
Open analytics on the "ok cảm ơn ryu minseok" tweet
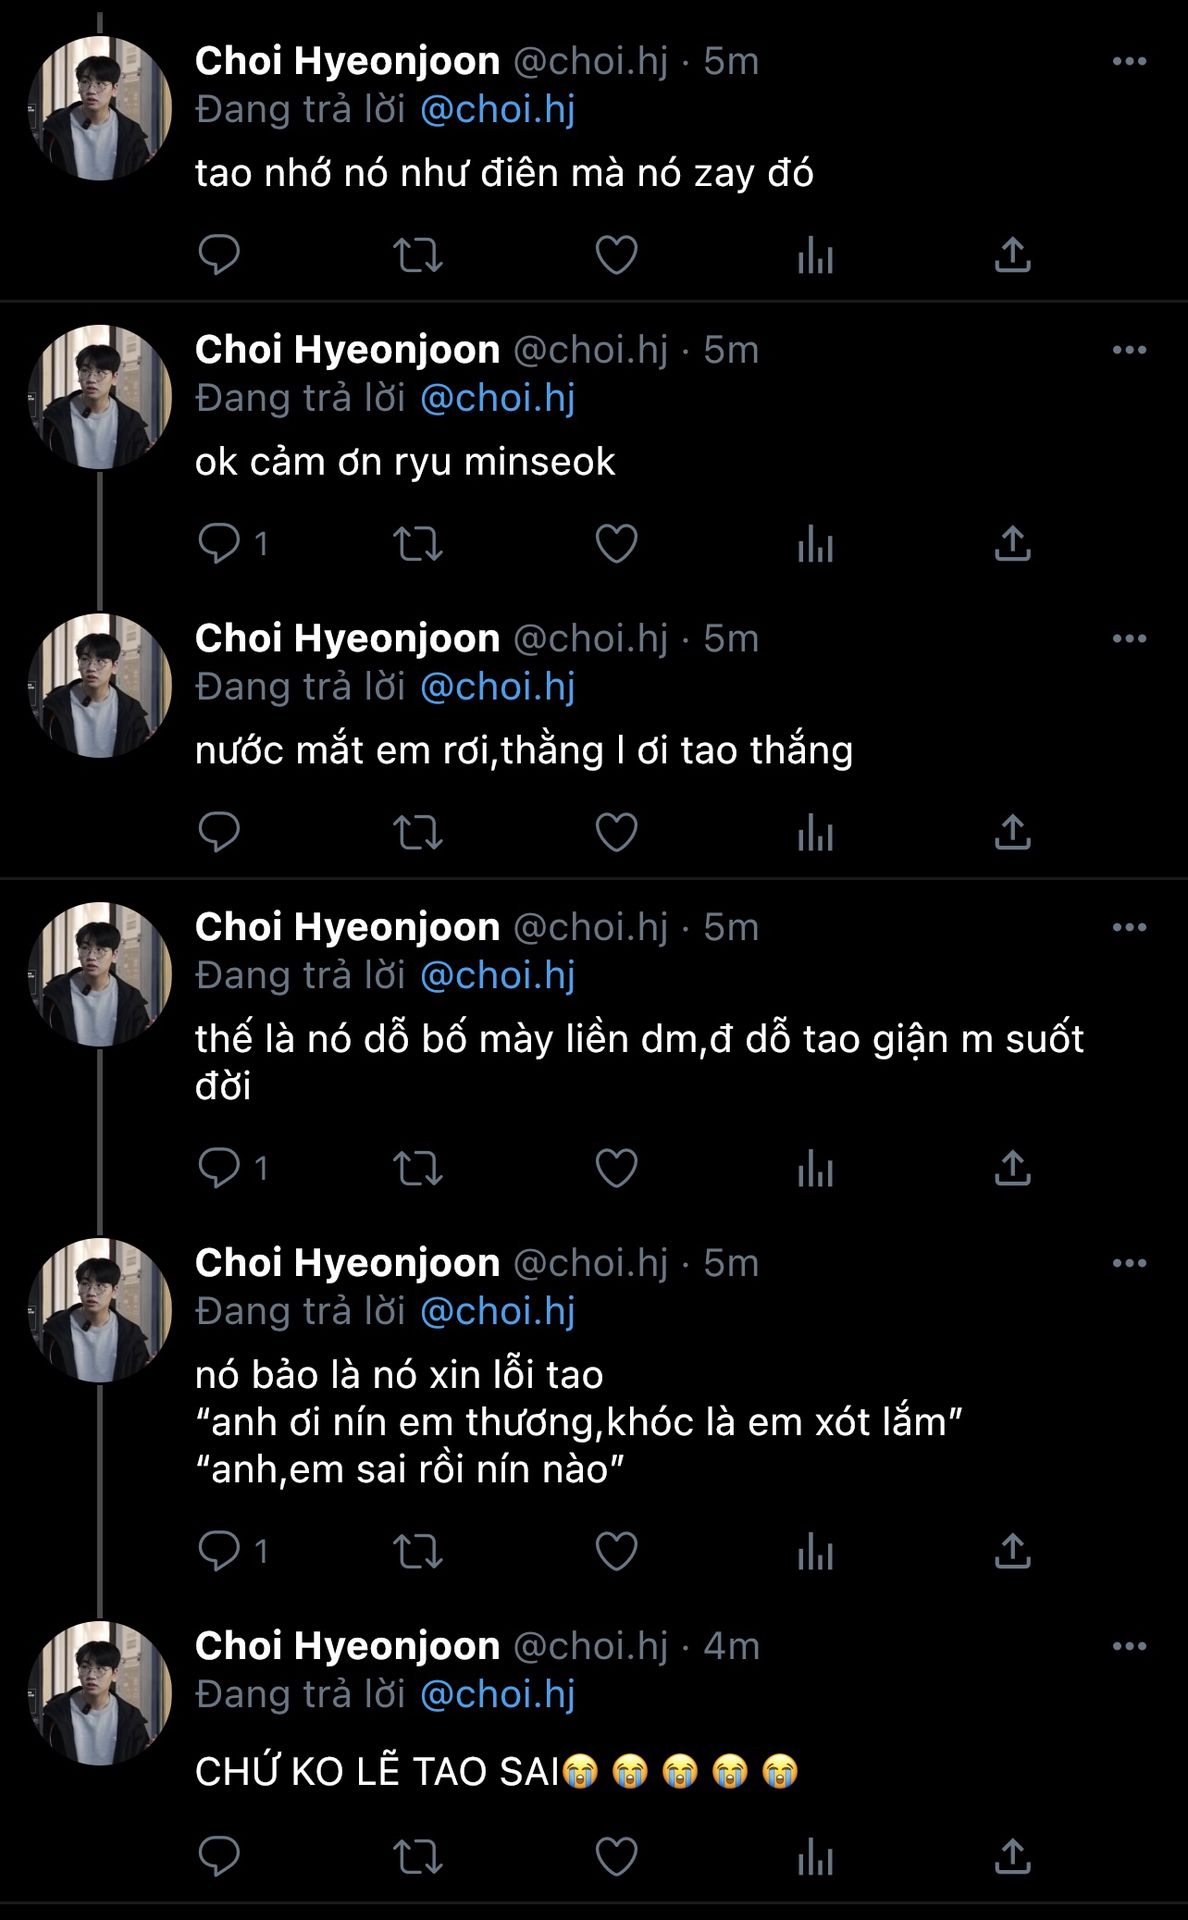tap(815, 544)
